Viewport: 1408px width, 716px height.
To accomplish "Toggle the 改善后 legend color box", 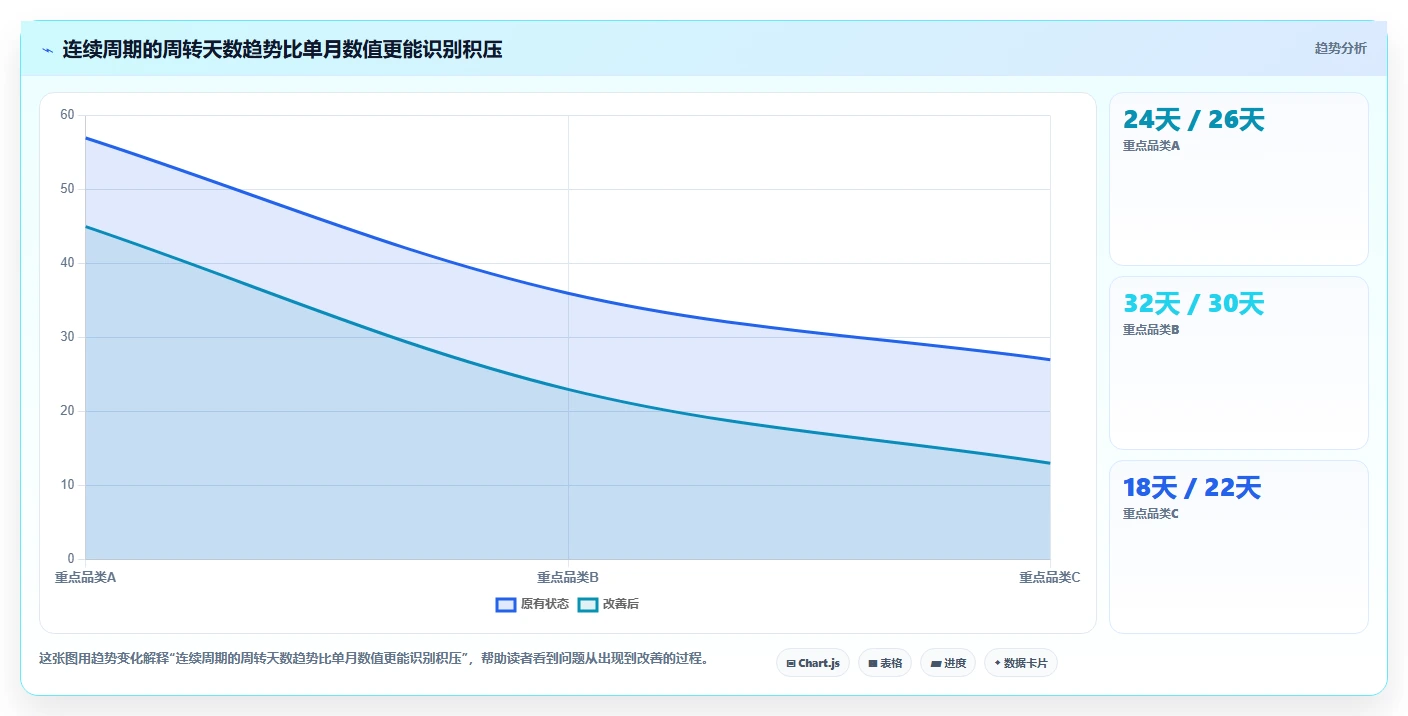I will 588,604.
